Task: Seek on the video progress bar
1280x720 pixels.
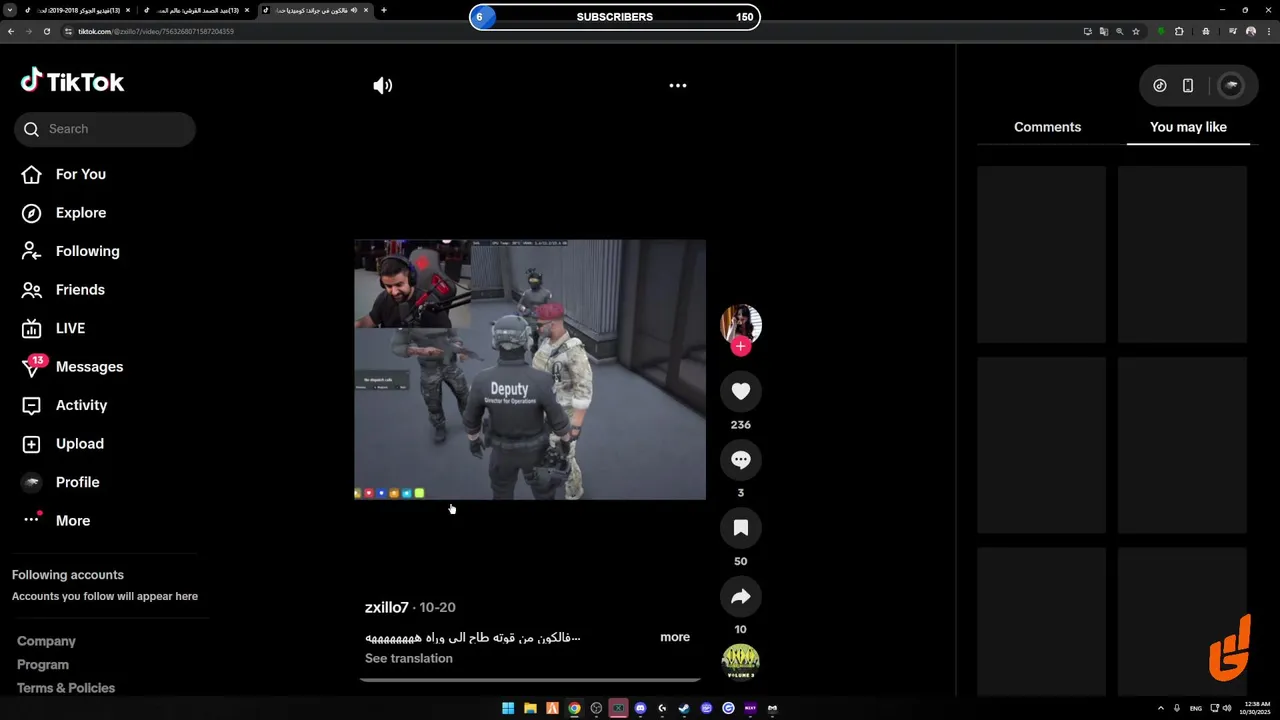Action: (x=530, y=680)
